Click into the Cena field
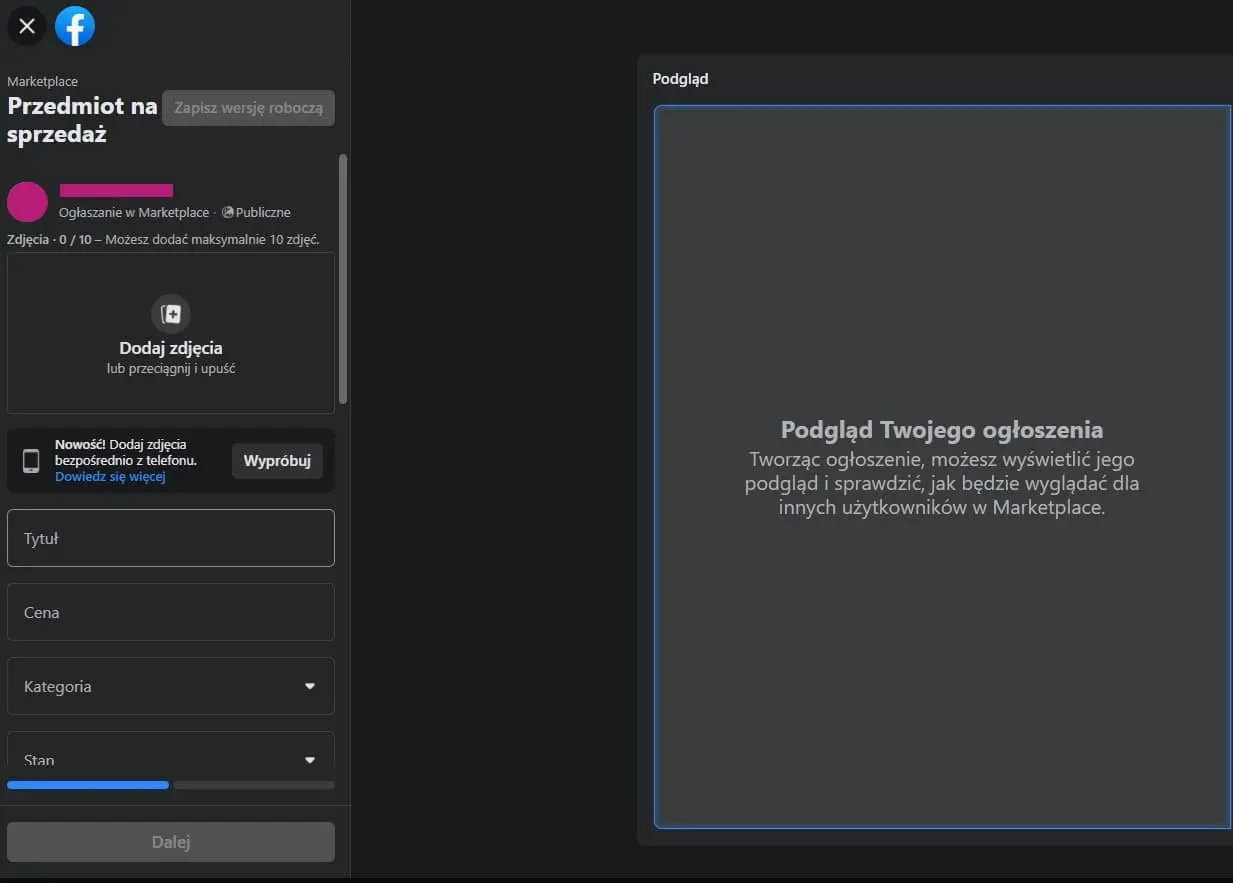The image size is (1233, 883). pyautogui.click(x=171, y=612)
